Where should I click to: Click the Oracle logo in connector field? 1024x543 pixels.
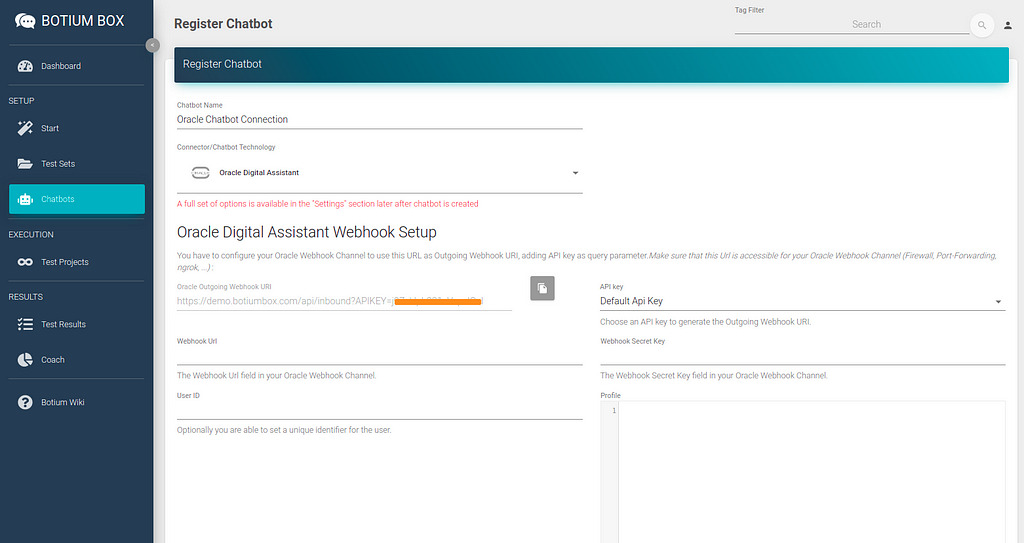[x=200, y=173]
